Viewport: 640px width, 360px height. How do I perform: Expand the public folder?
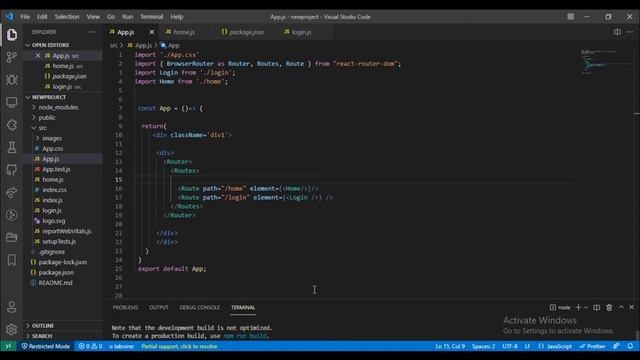[34, 118]
